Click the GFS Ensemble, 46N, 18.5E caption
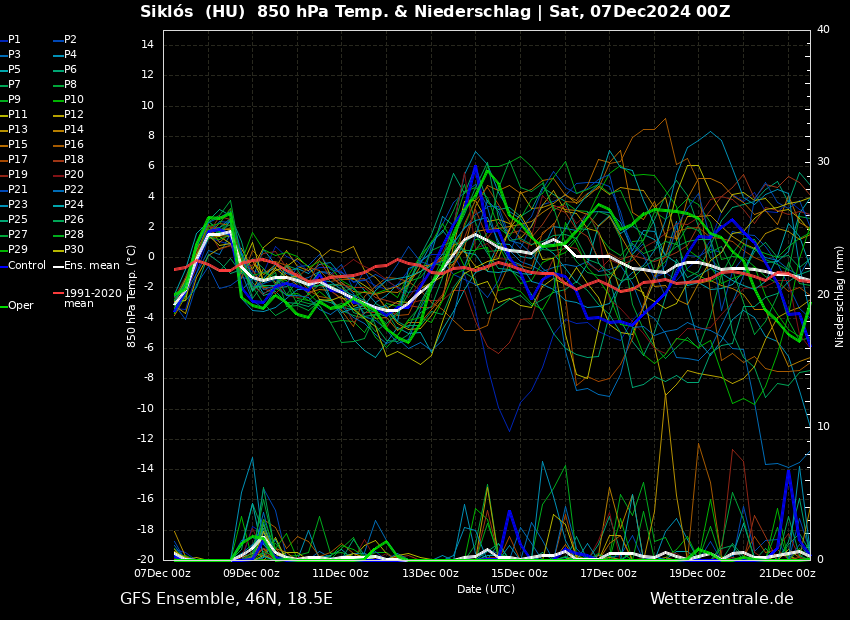This screenshot has height=620, width=850. (x=226, y=599)
